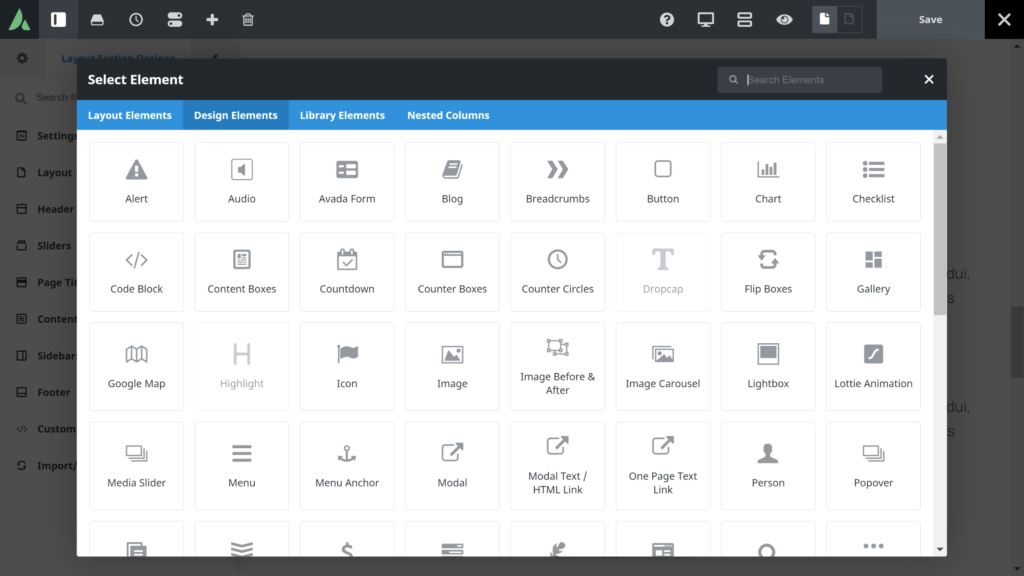The height and width of the screenshot is (576, 1024).
Task: Add the Checklist element
Action: tap(873, 182)
